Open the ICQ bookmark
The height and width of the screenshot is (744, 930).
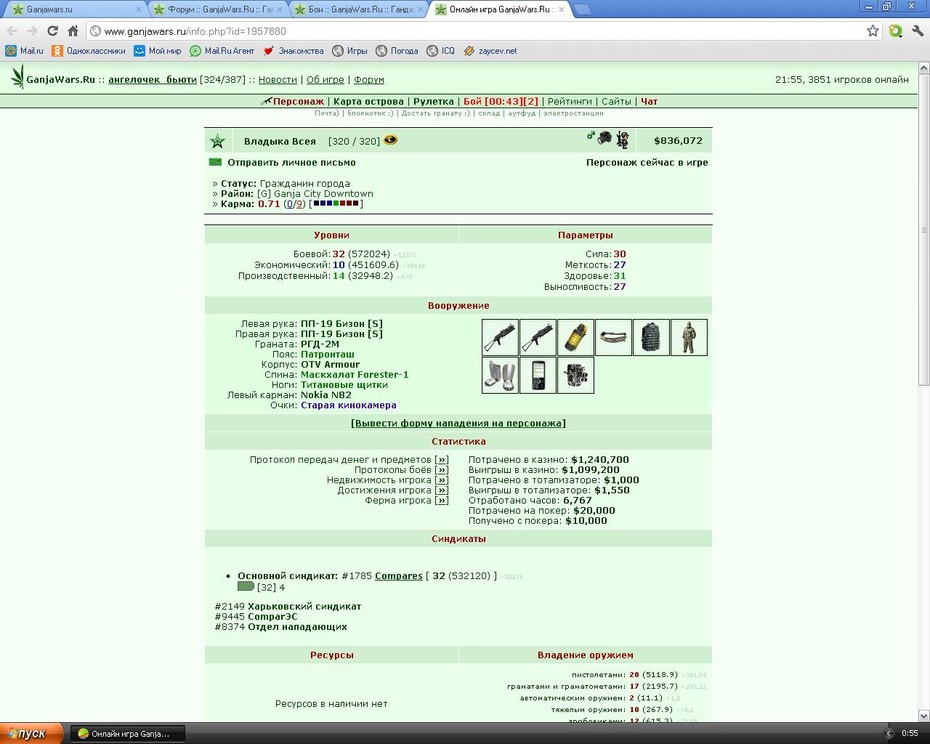click(x=441, y=51)
